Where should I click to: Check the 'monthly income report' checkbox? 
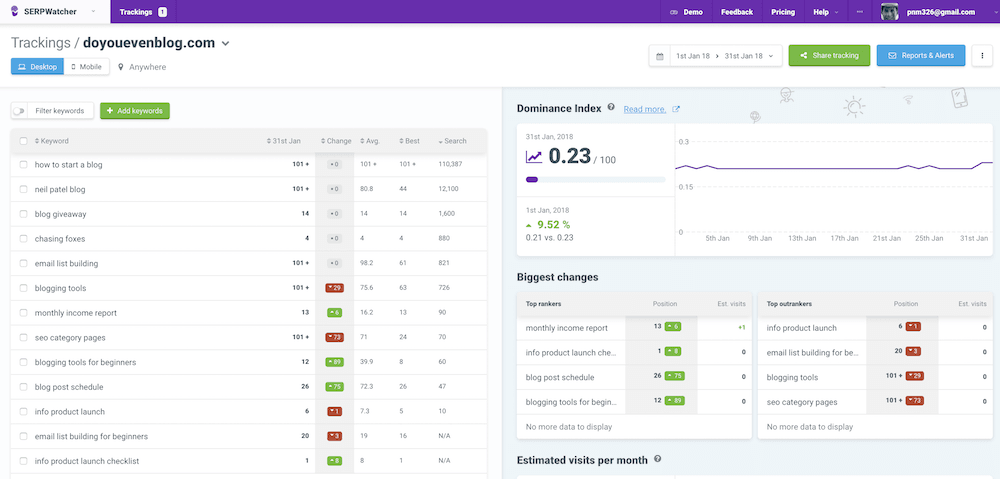point(24,313)
